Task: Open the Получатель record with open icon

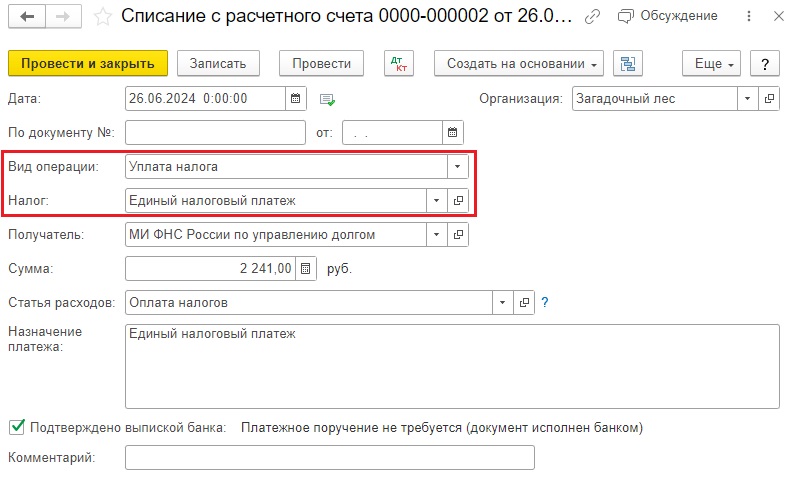Action: tap(458, 234)
